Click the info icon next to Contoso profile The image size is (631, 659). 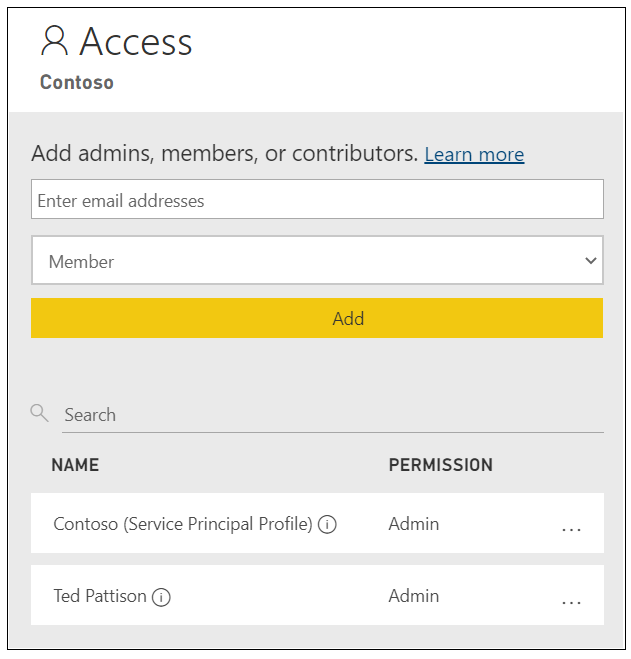pyautogui.click(x=327, y=524)
